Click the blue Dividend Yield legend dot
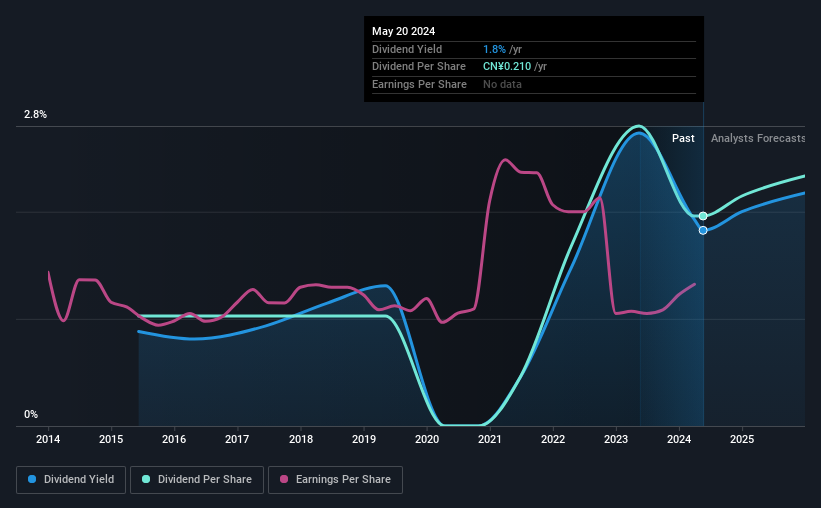The width and height of the screenshot is (821, 508). pyautogui.click(x=32, y=479)
